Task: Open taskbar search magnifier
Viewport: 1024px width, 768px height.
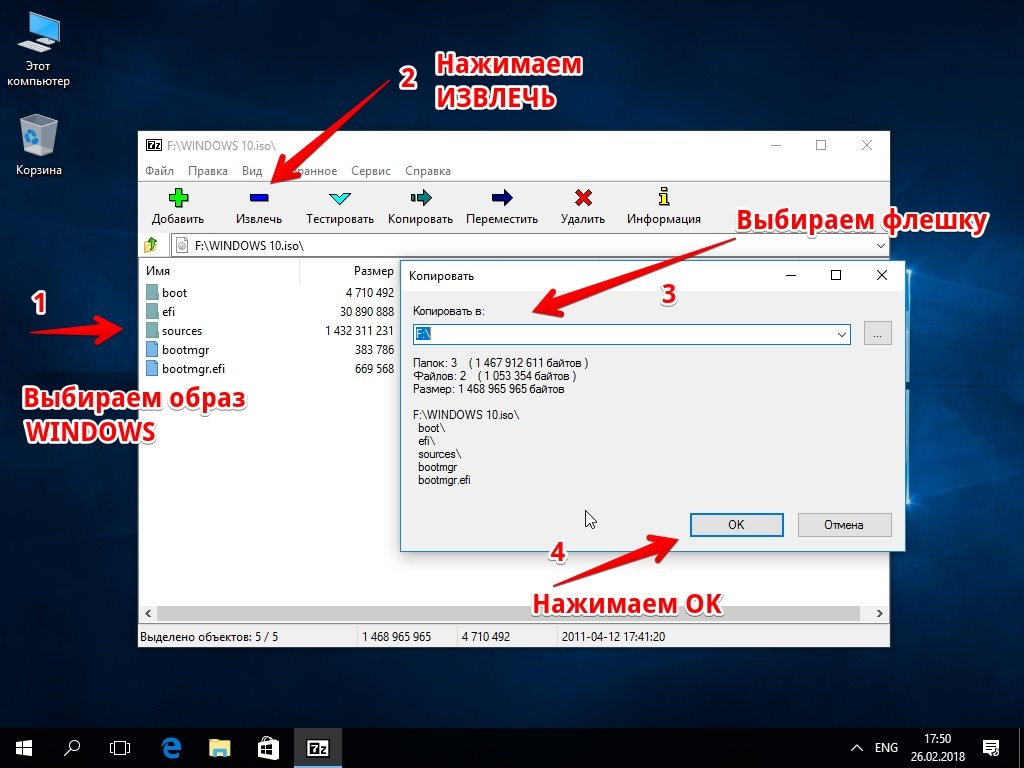Action: tap(72, 748)
